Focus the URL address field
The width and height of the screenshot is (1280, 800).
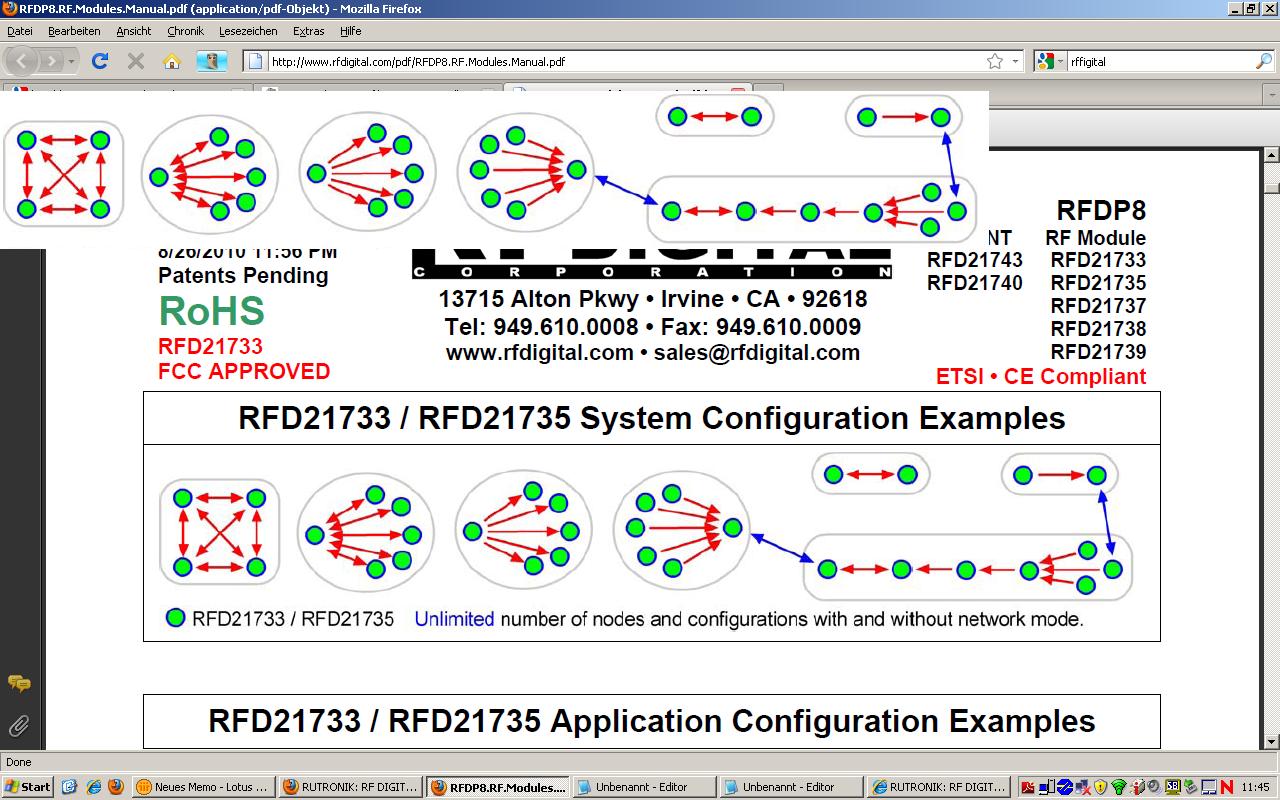(x=620, y=61)
